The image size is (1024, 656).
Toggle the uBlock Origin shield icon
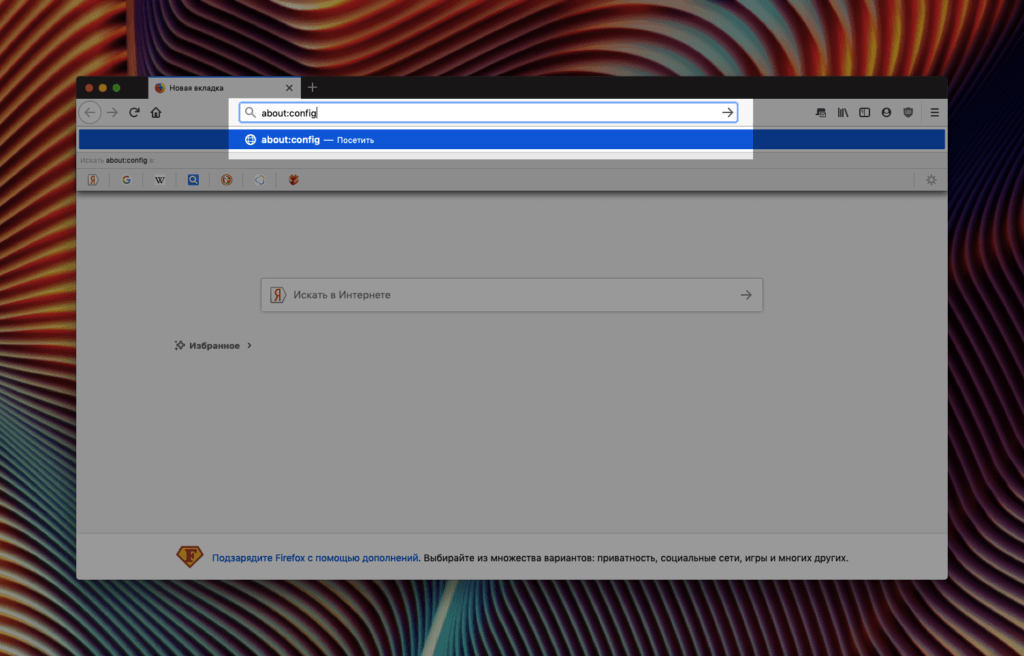[908, 113]
